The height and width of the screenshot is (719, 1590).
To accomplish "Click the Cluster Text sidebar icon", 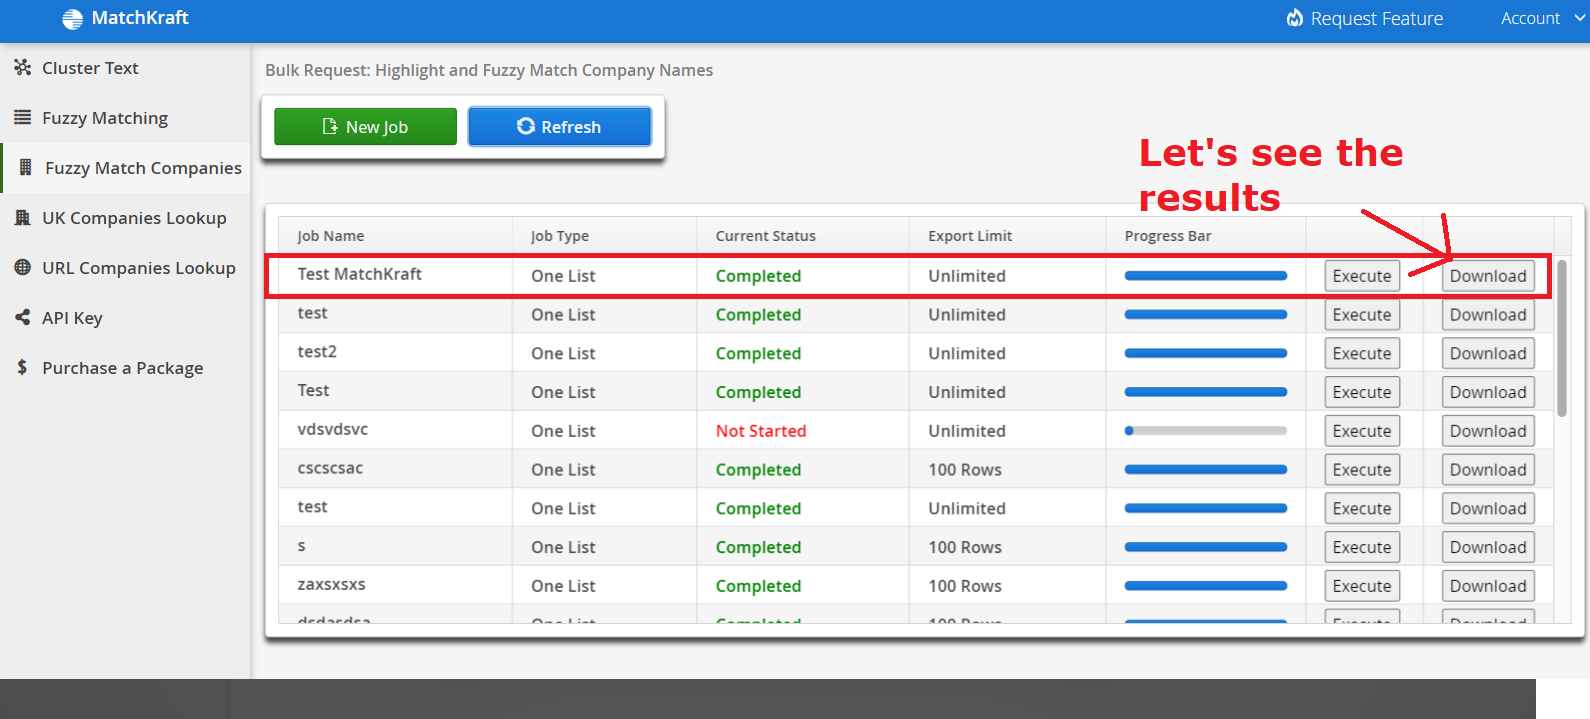I will [x=22, y=67].
